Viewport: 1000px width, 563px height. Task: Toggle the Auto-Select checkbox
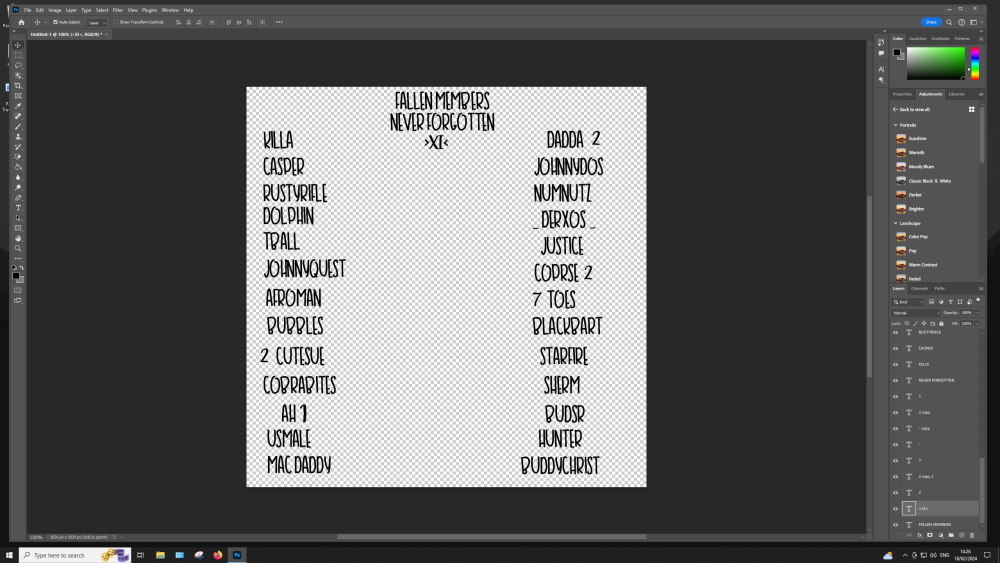pyautogui.click(x=55, y=22)
